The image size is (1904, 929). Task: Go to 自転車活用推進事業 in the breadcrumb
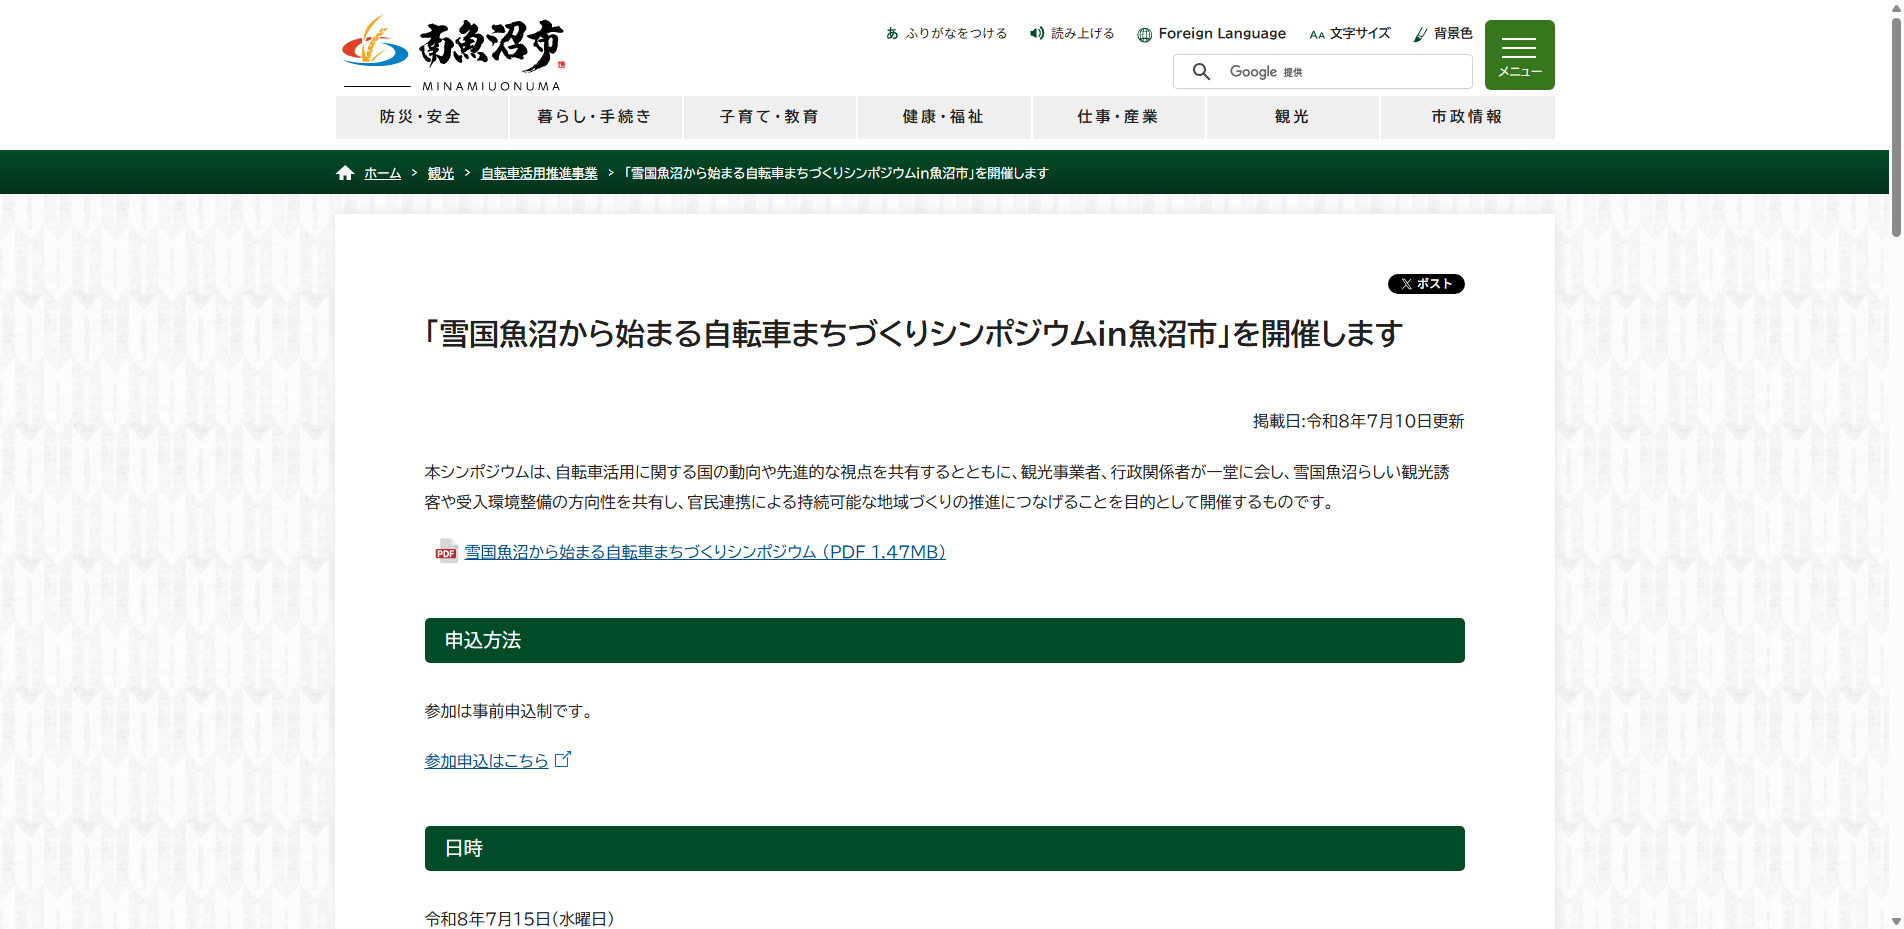coord(539,173)
